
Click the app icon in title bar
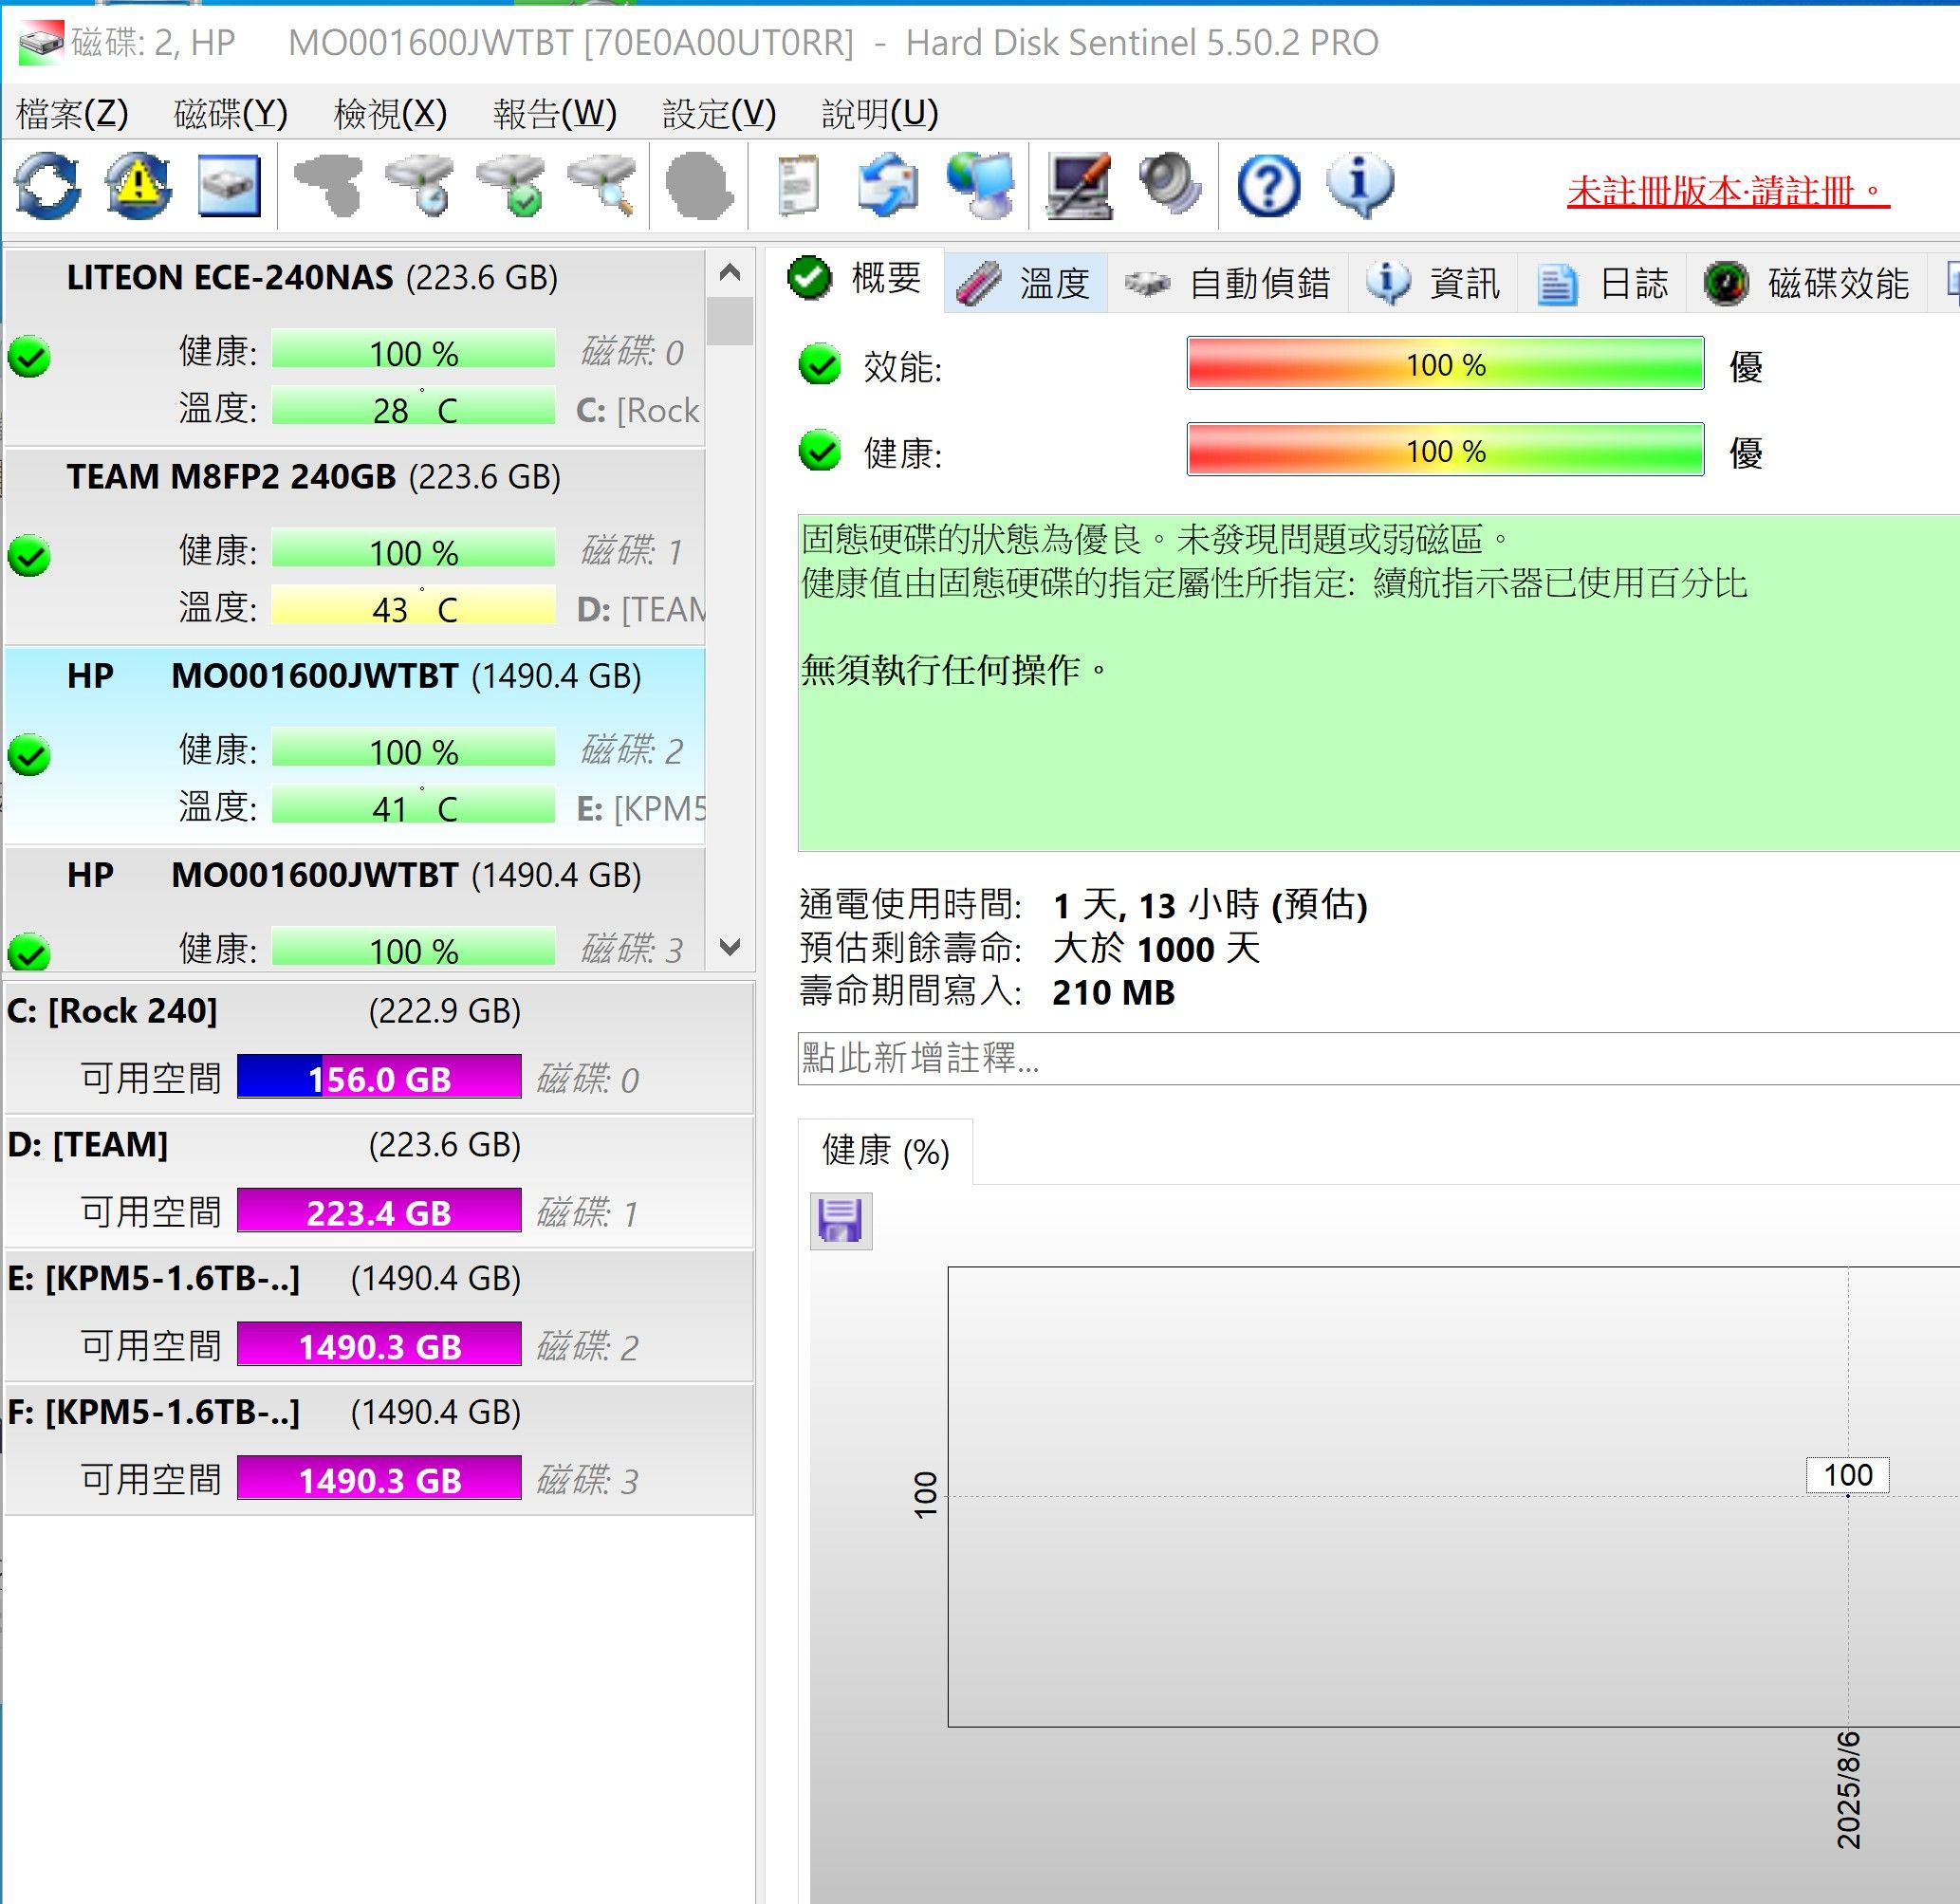tap(41, 43)
